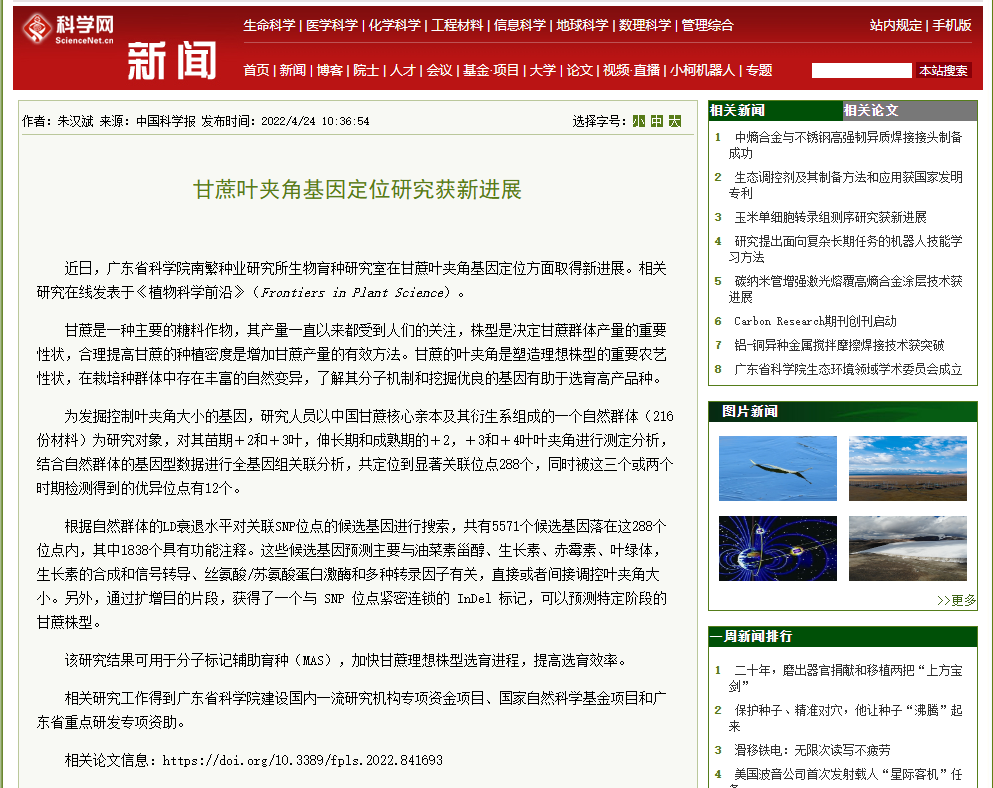993x788 pixels.
Task: Open the 机器人技能学习方法 news link
Action: 845,249
